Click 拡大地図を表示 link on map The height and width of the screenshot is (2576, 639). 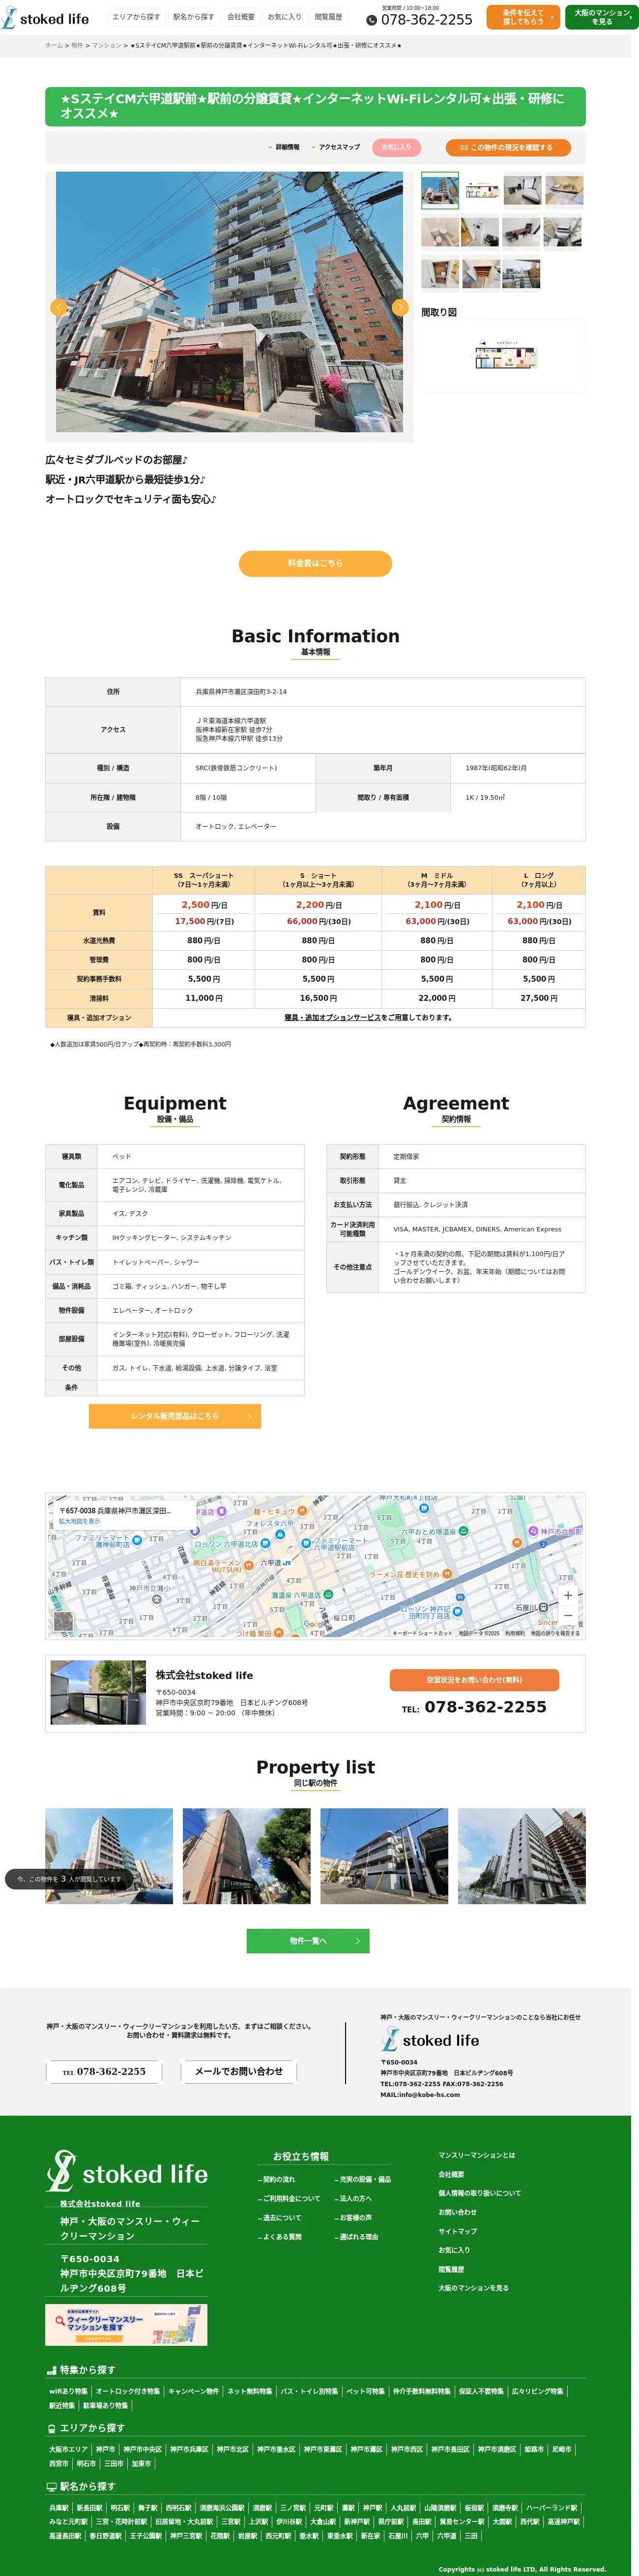click(79, 1521)
